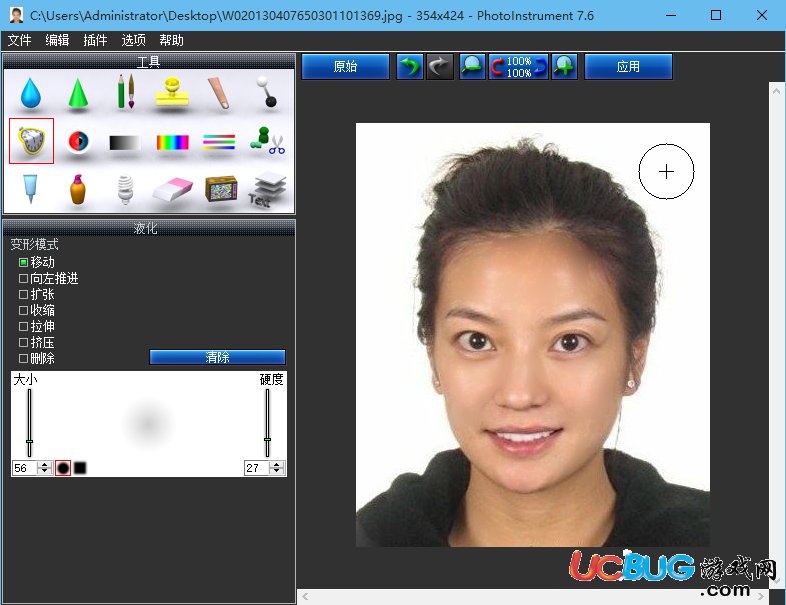Enable the 移动 deformation mode
The width and height of the screenshot is (786, 605).
[x=23, y=262]
